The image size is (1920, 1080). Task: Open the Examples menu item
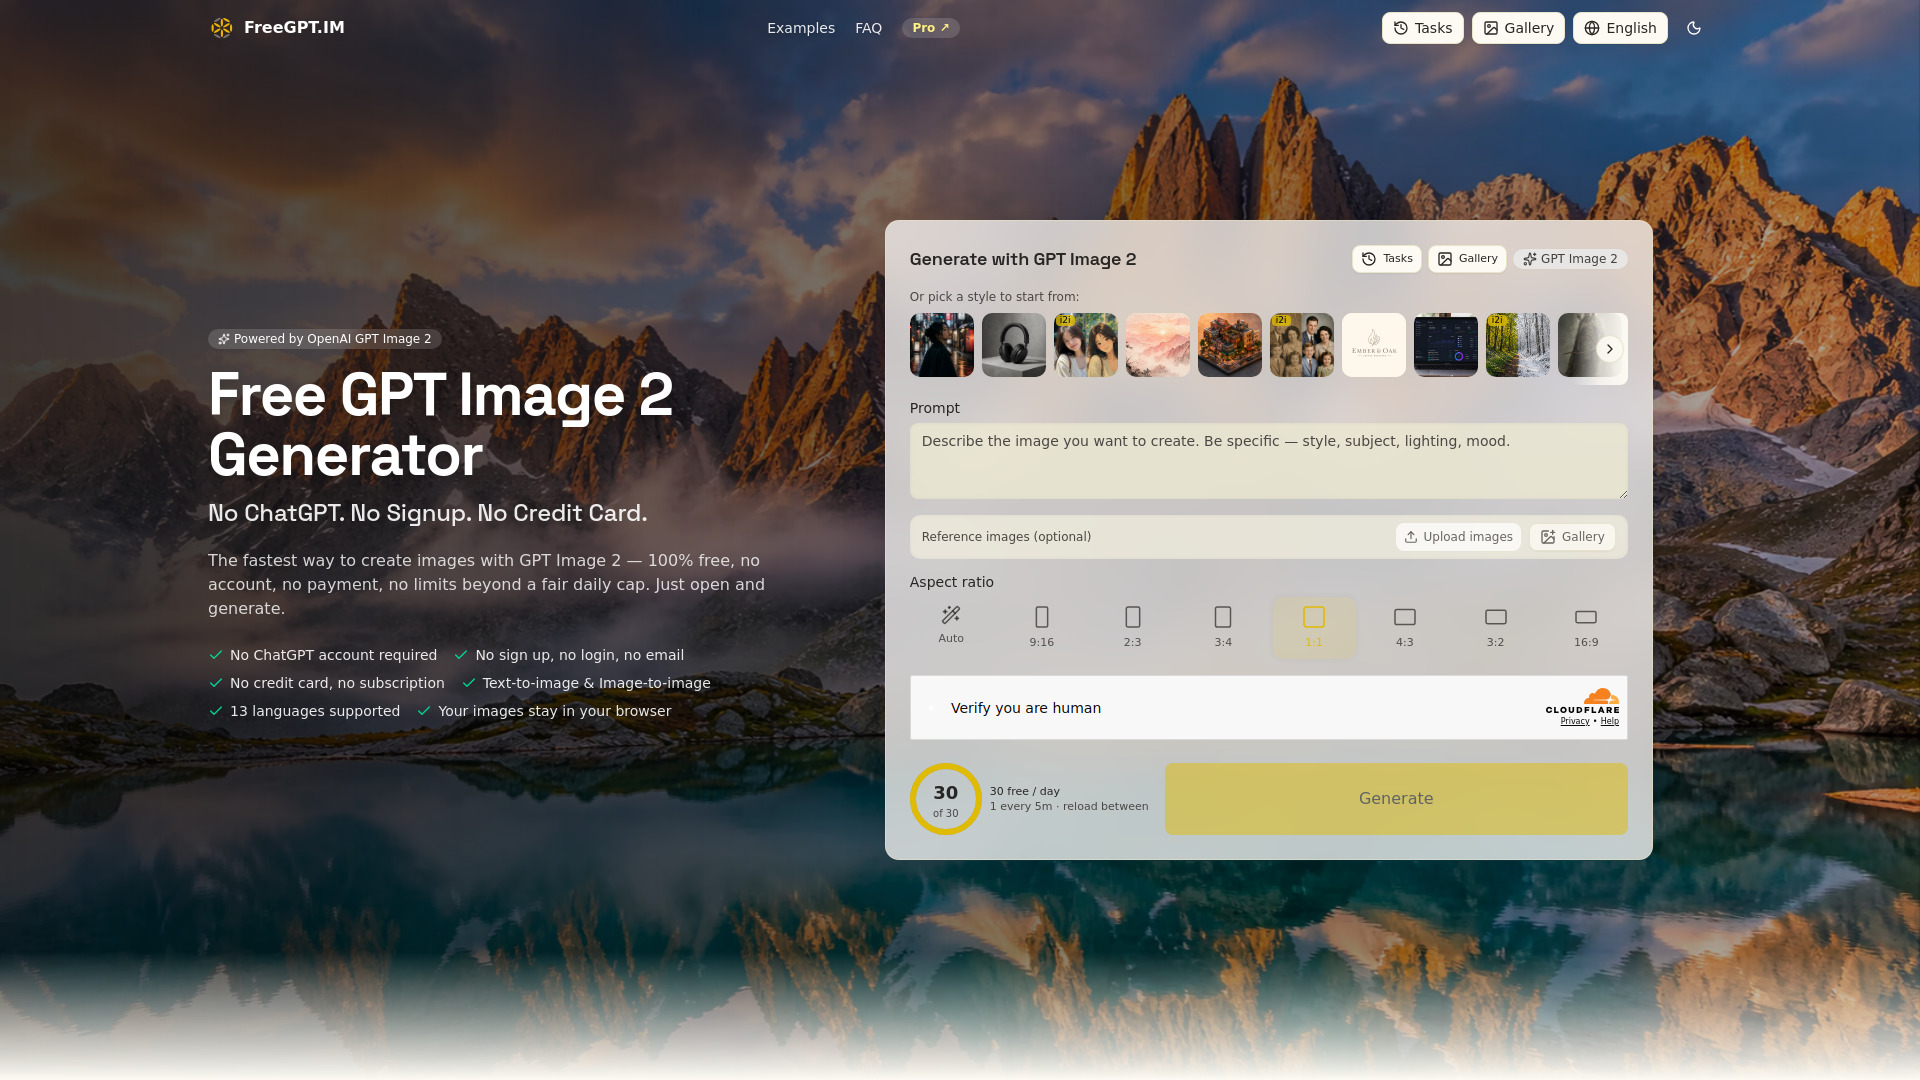point(800,28)
